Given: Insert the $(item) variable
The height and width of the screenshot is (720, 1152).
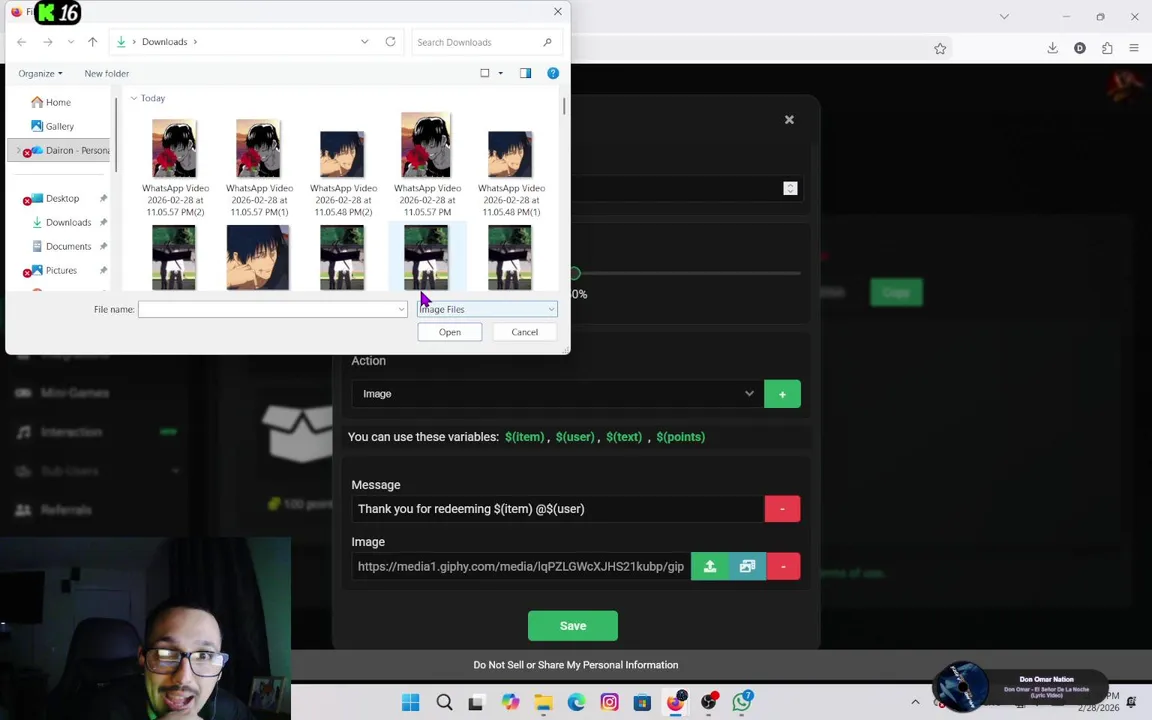Looking at the screenshot, I should click(x=525, y=436).
